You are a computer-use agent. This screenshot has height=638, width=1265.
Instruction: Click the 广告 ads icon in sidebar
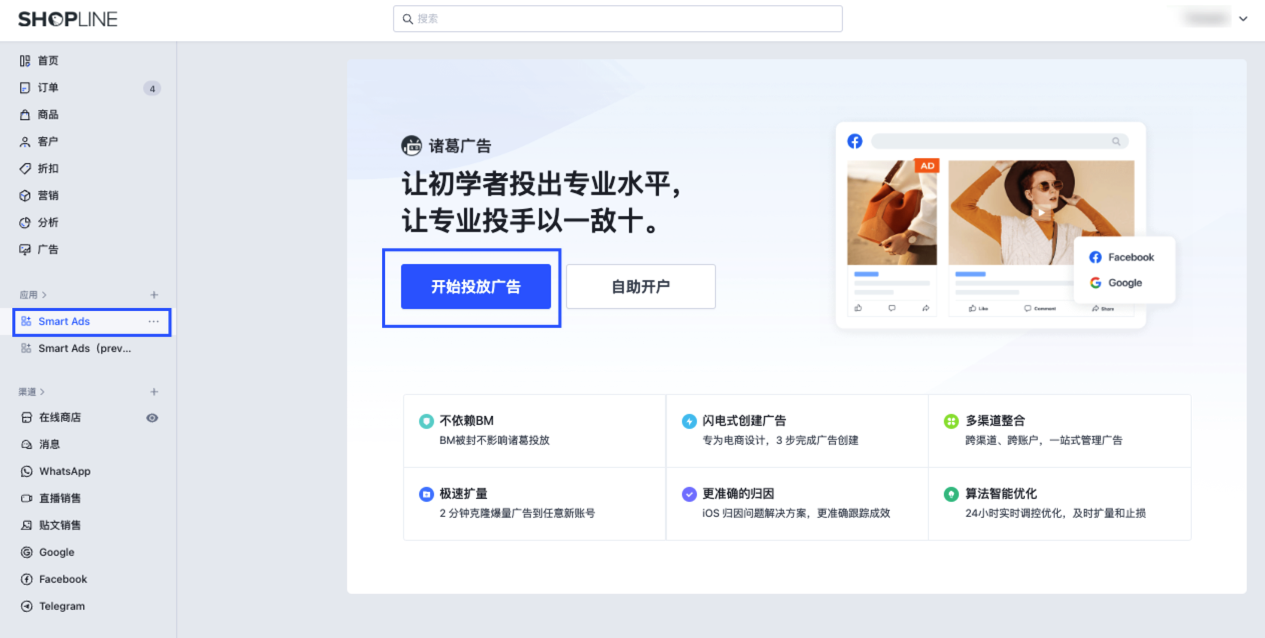pyautogui.click(x=25, y=250)
